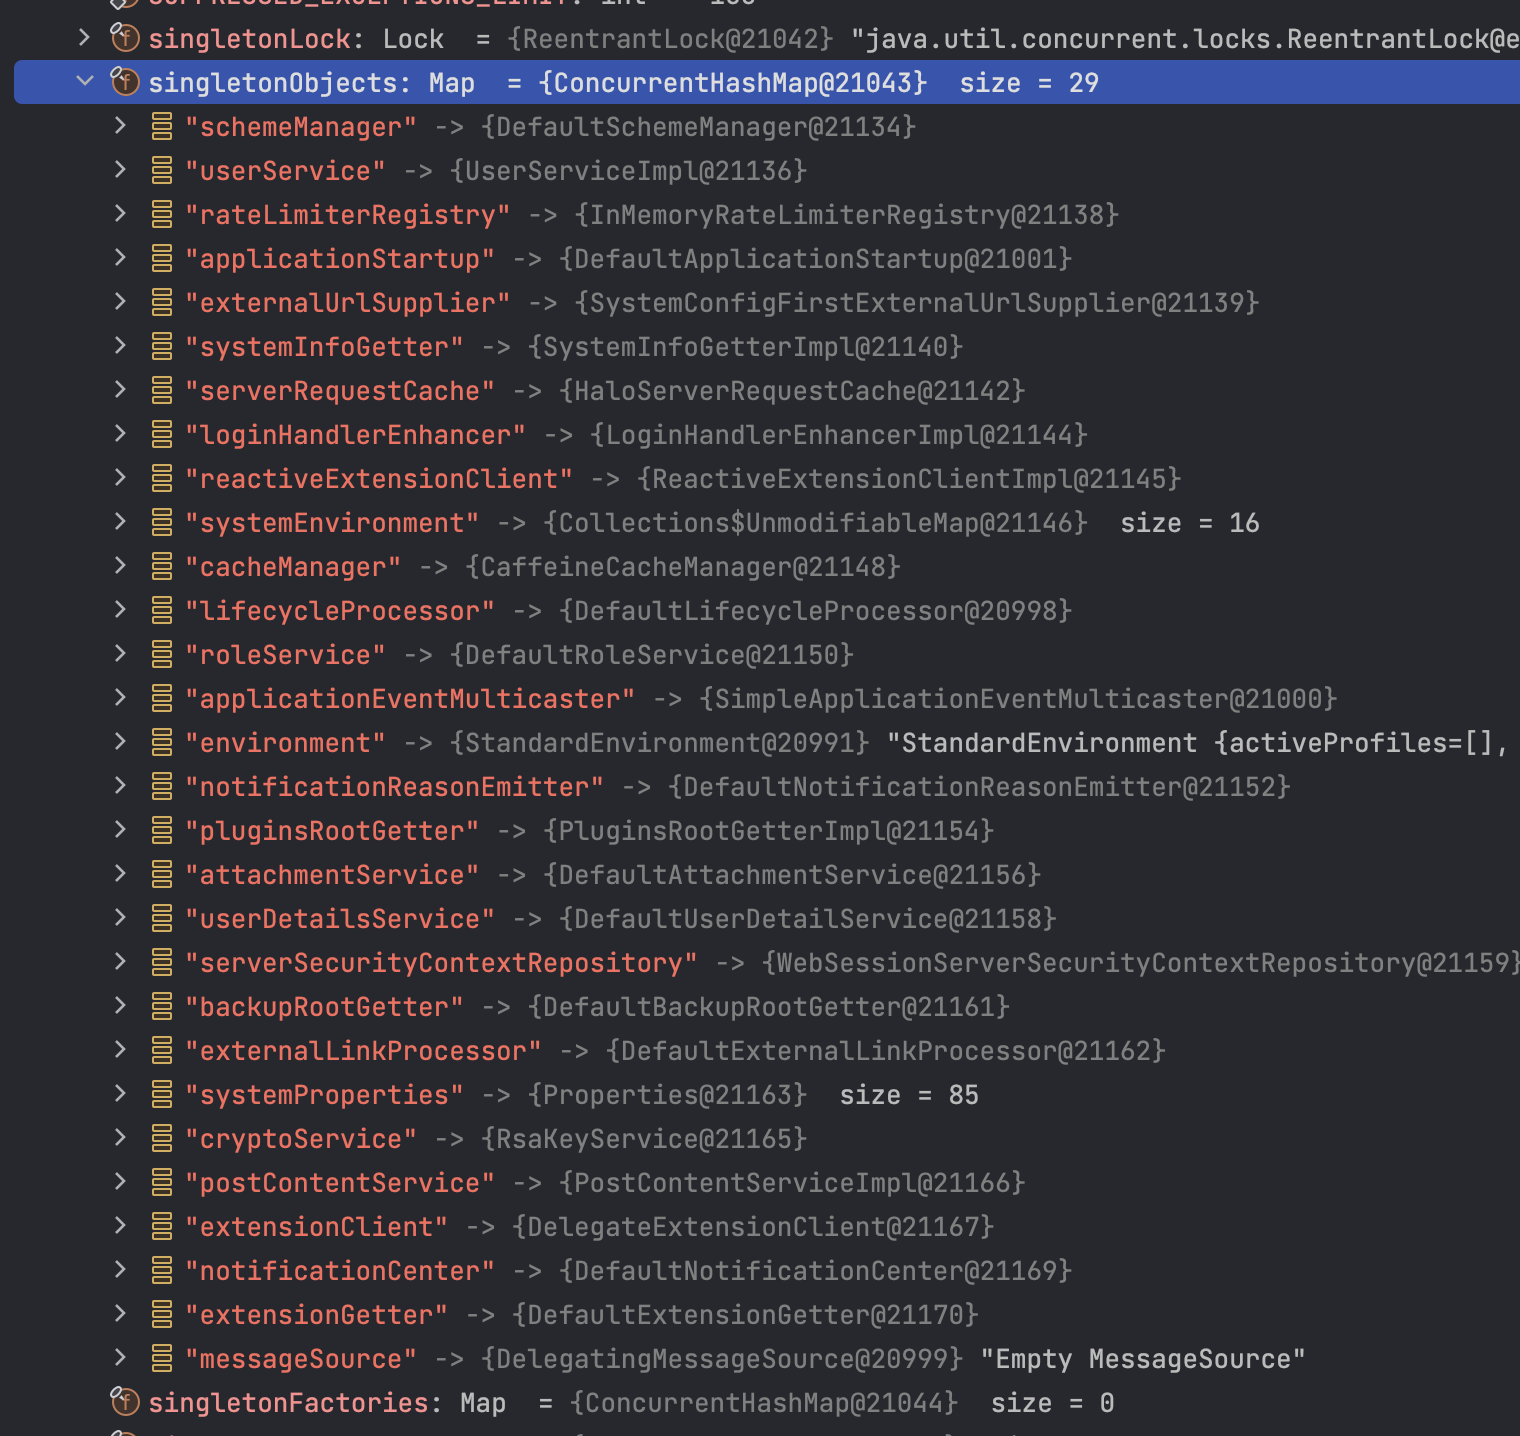This screenshot has width=1520, height=1436.
Task: Click the DelegateExtensionClient@21167 value text
Action: (x=750, y=1226)
